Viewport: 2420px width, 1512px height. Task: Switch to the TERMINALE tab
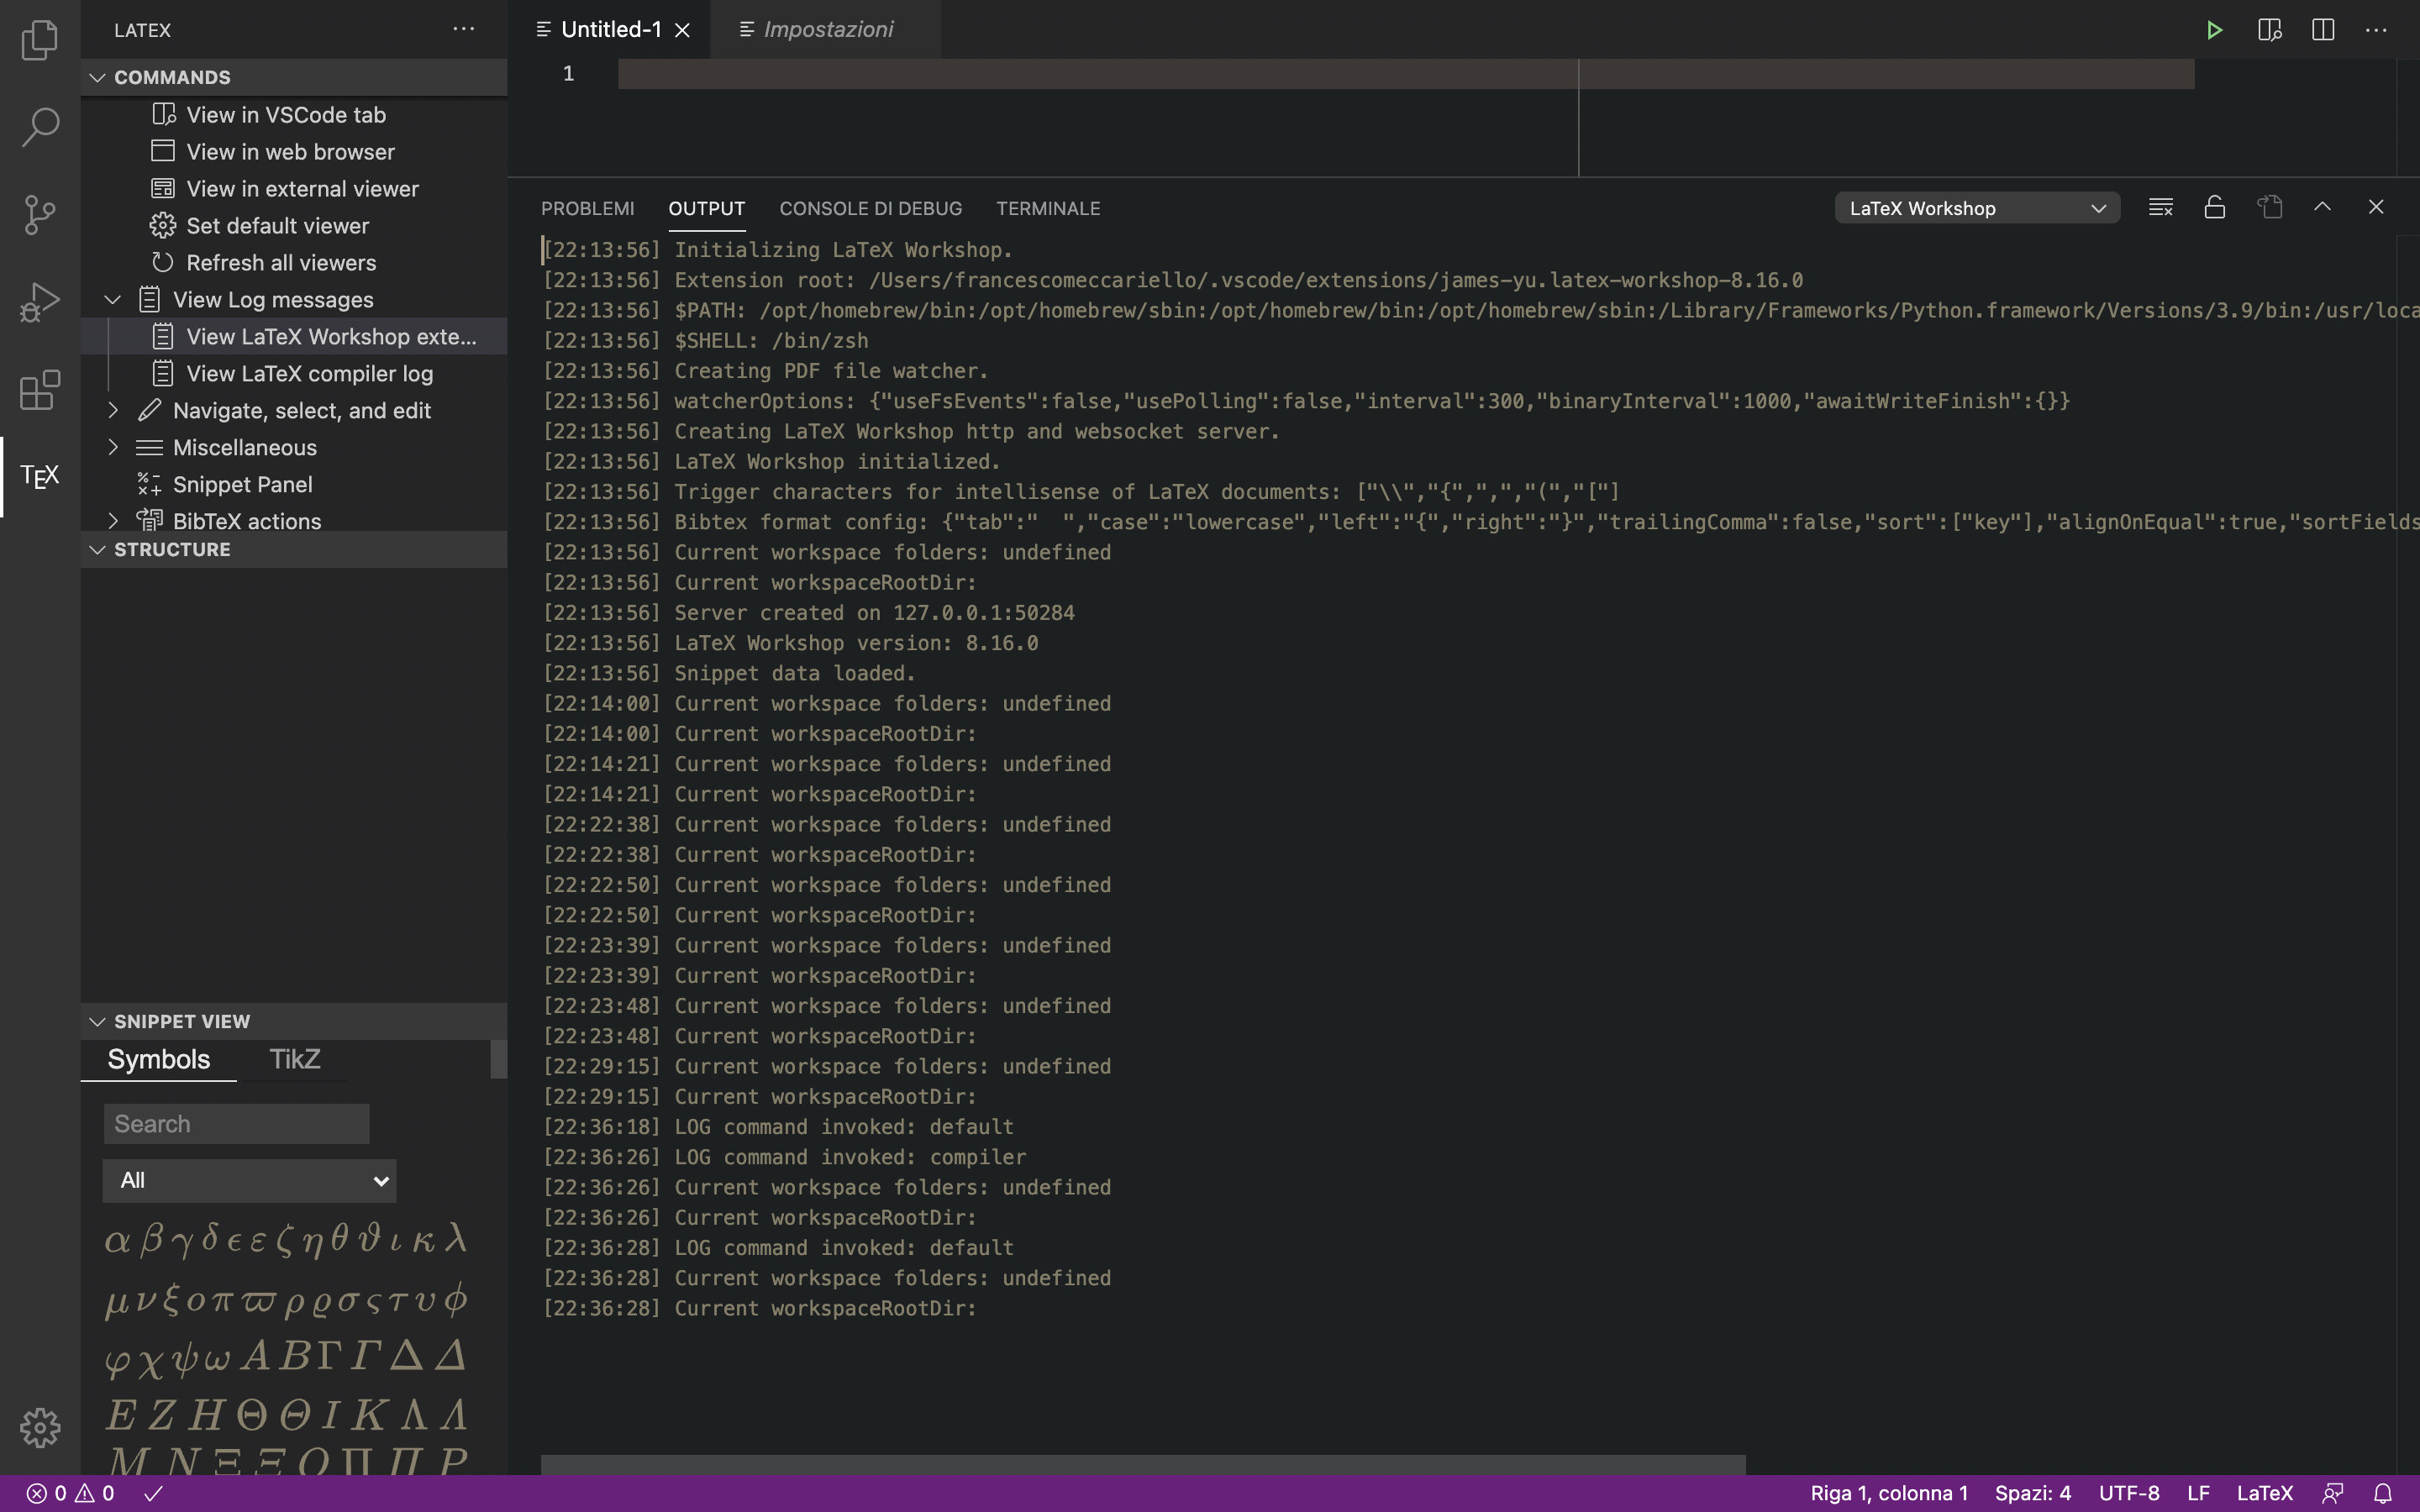[1047, 208]
